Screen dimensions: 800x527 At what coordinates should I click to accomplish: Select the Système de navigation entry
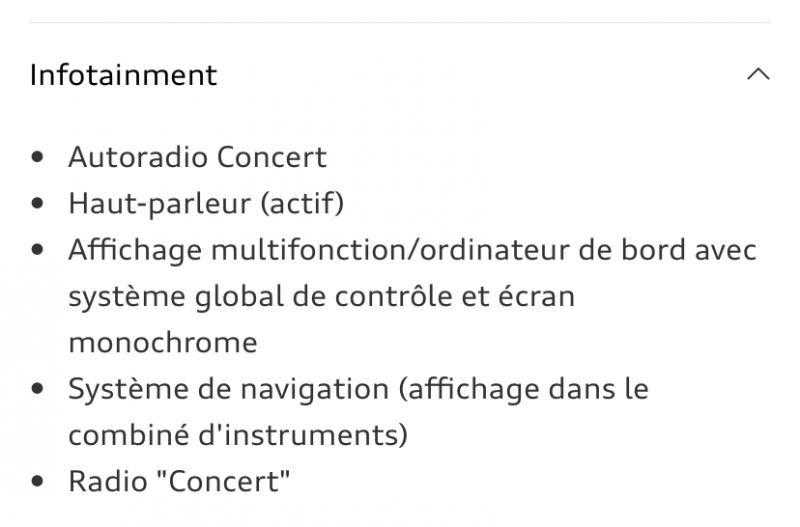[358, 389]
